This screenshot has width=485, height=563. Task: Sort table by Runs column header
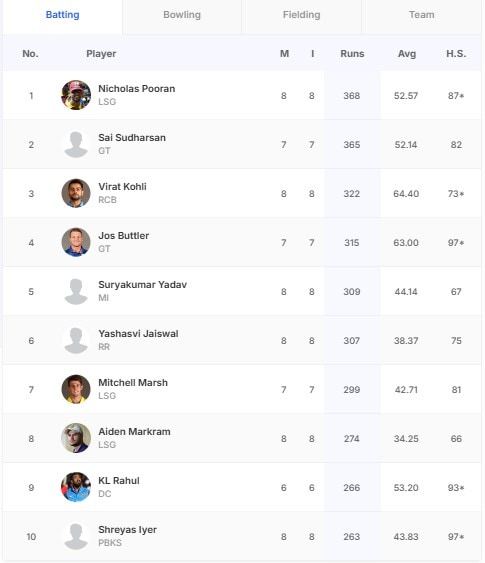[352, 54]
